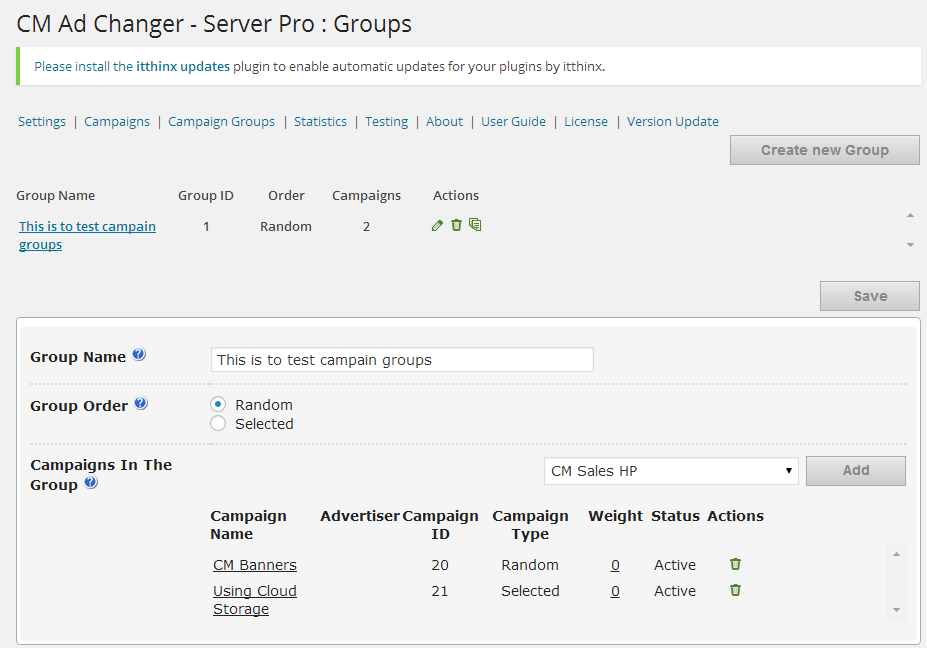Click help icon next to Group Name

tap(139, 355)
